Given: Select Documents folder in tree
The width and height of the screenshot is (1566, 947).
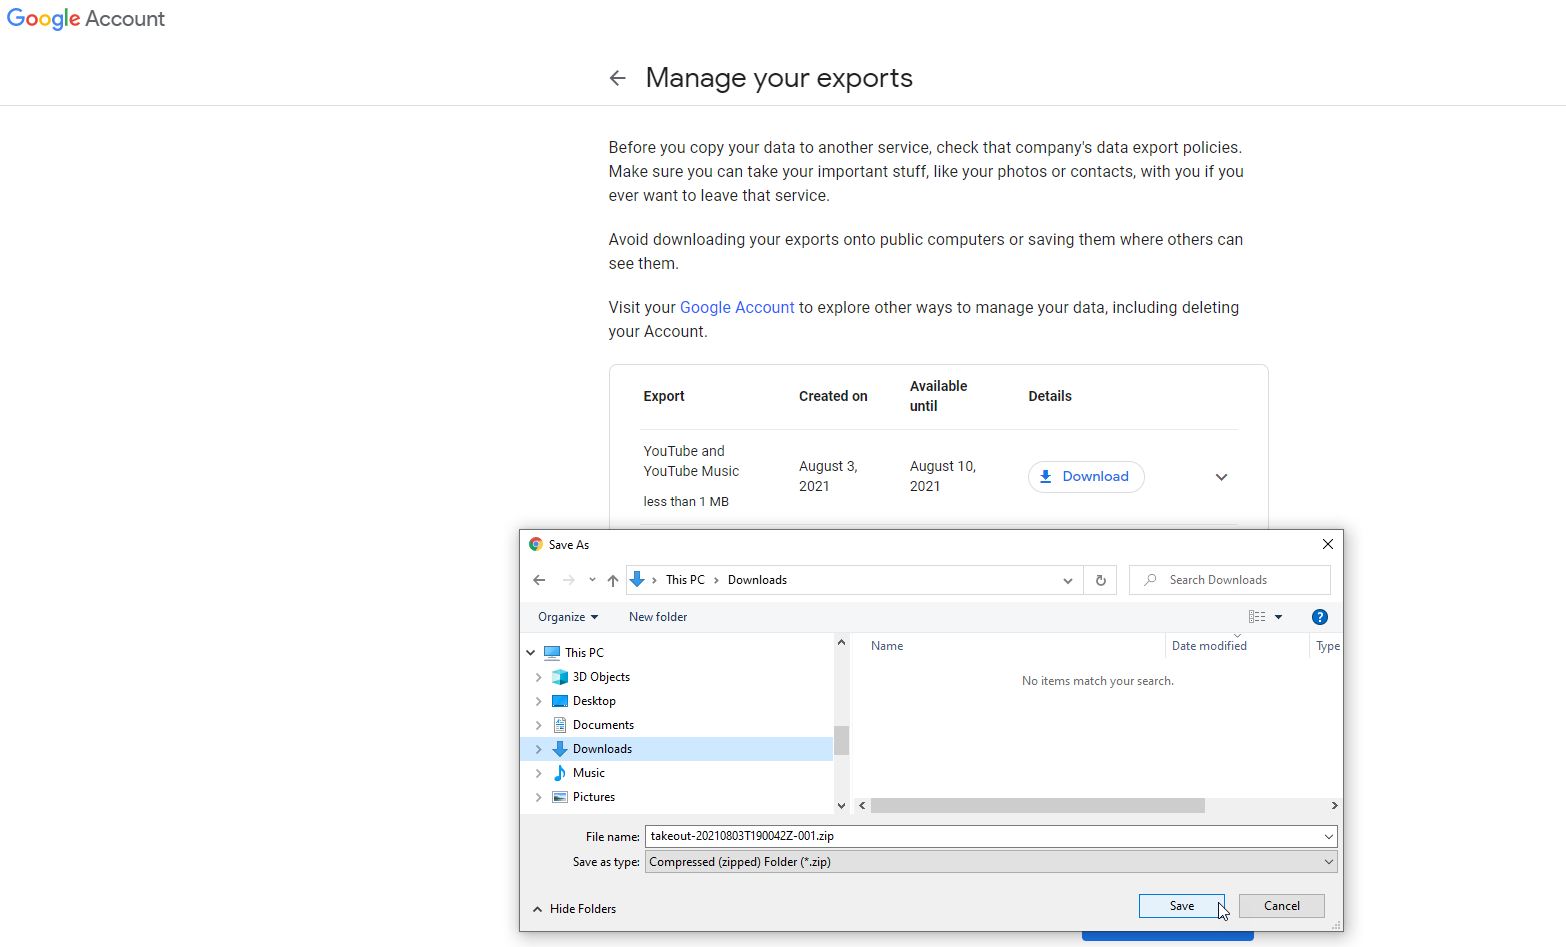Looking at the screenshot, I should tap(603, 725).
